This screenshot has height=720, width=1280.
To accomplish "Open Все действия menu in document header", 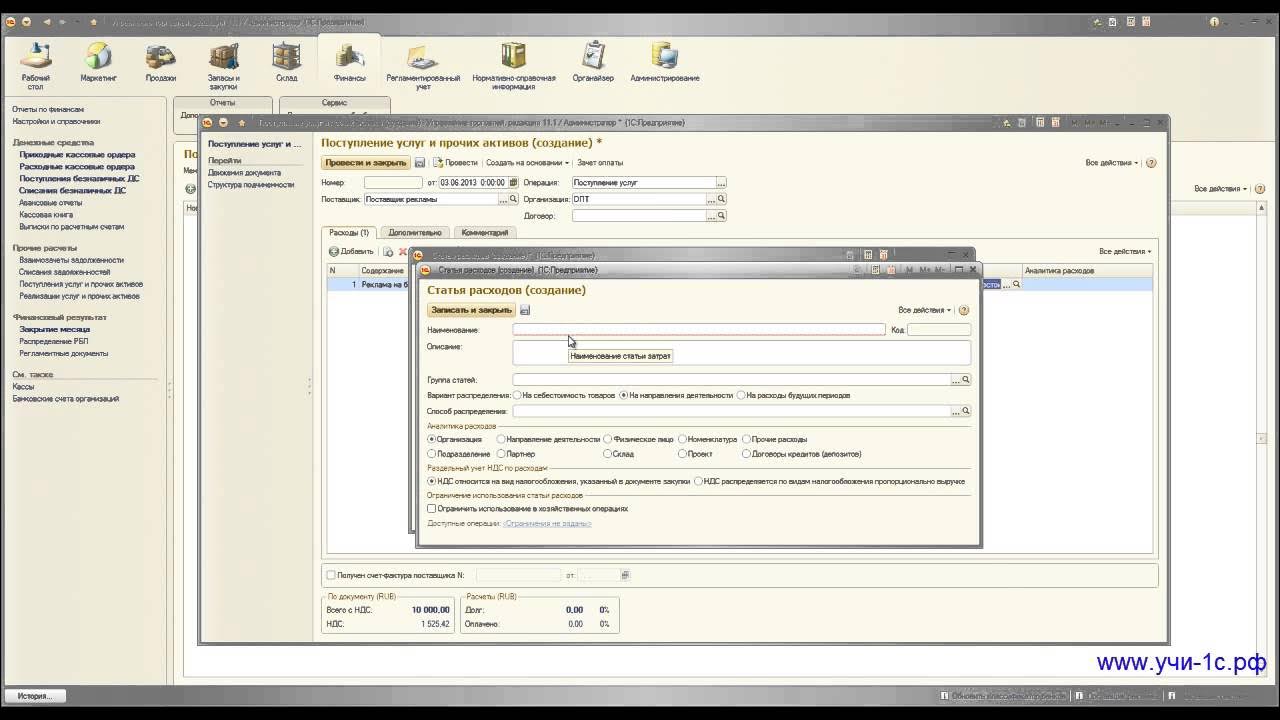I will 1112,162.
